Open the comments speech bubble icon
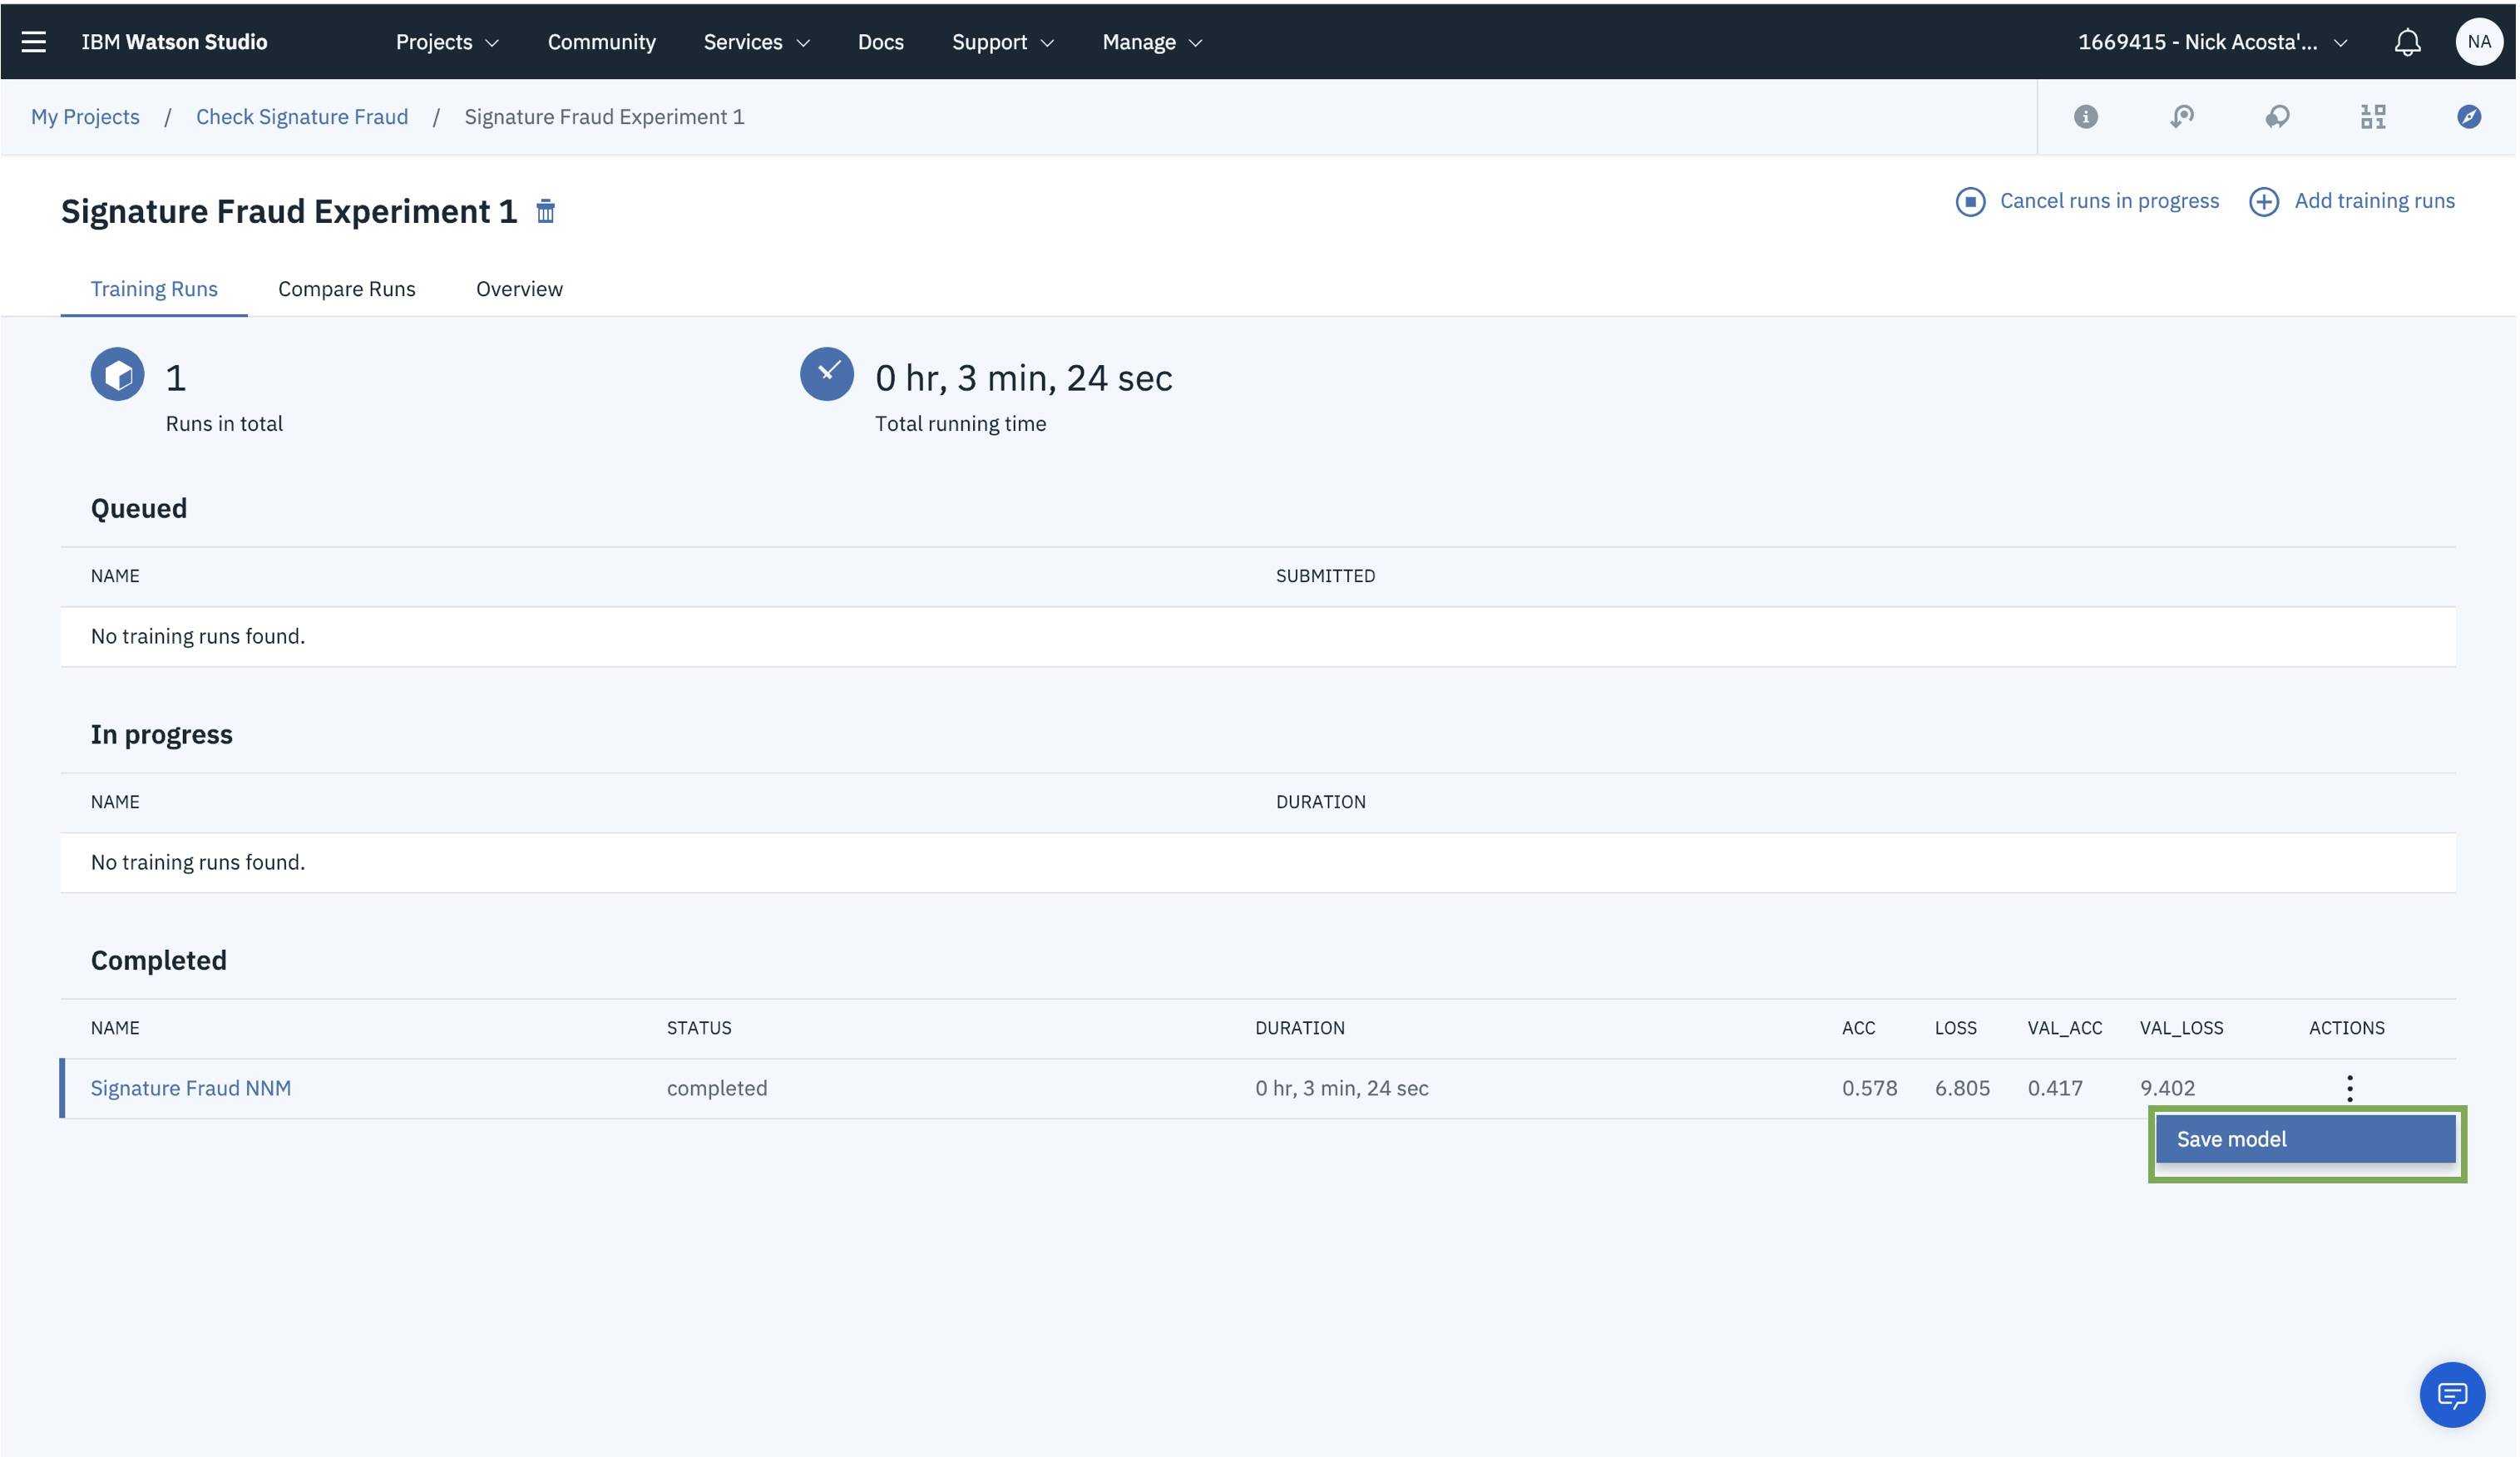Image resolution: width=2520 pixels, height=1457 pixels. coord(2276,117)
